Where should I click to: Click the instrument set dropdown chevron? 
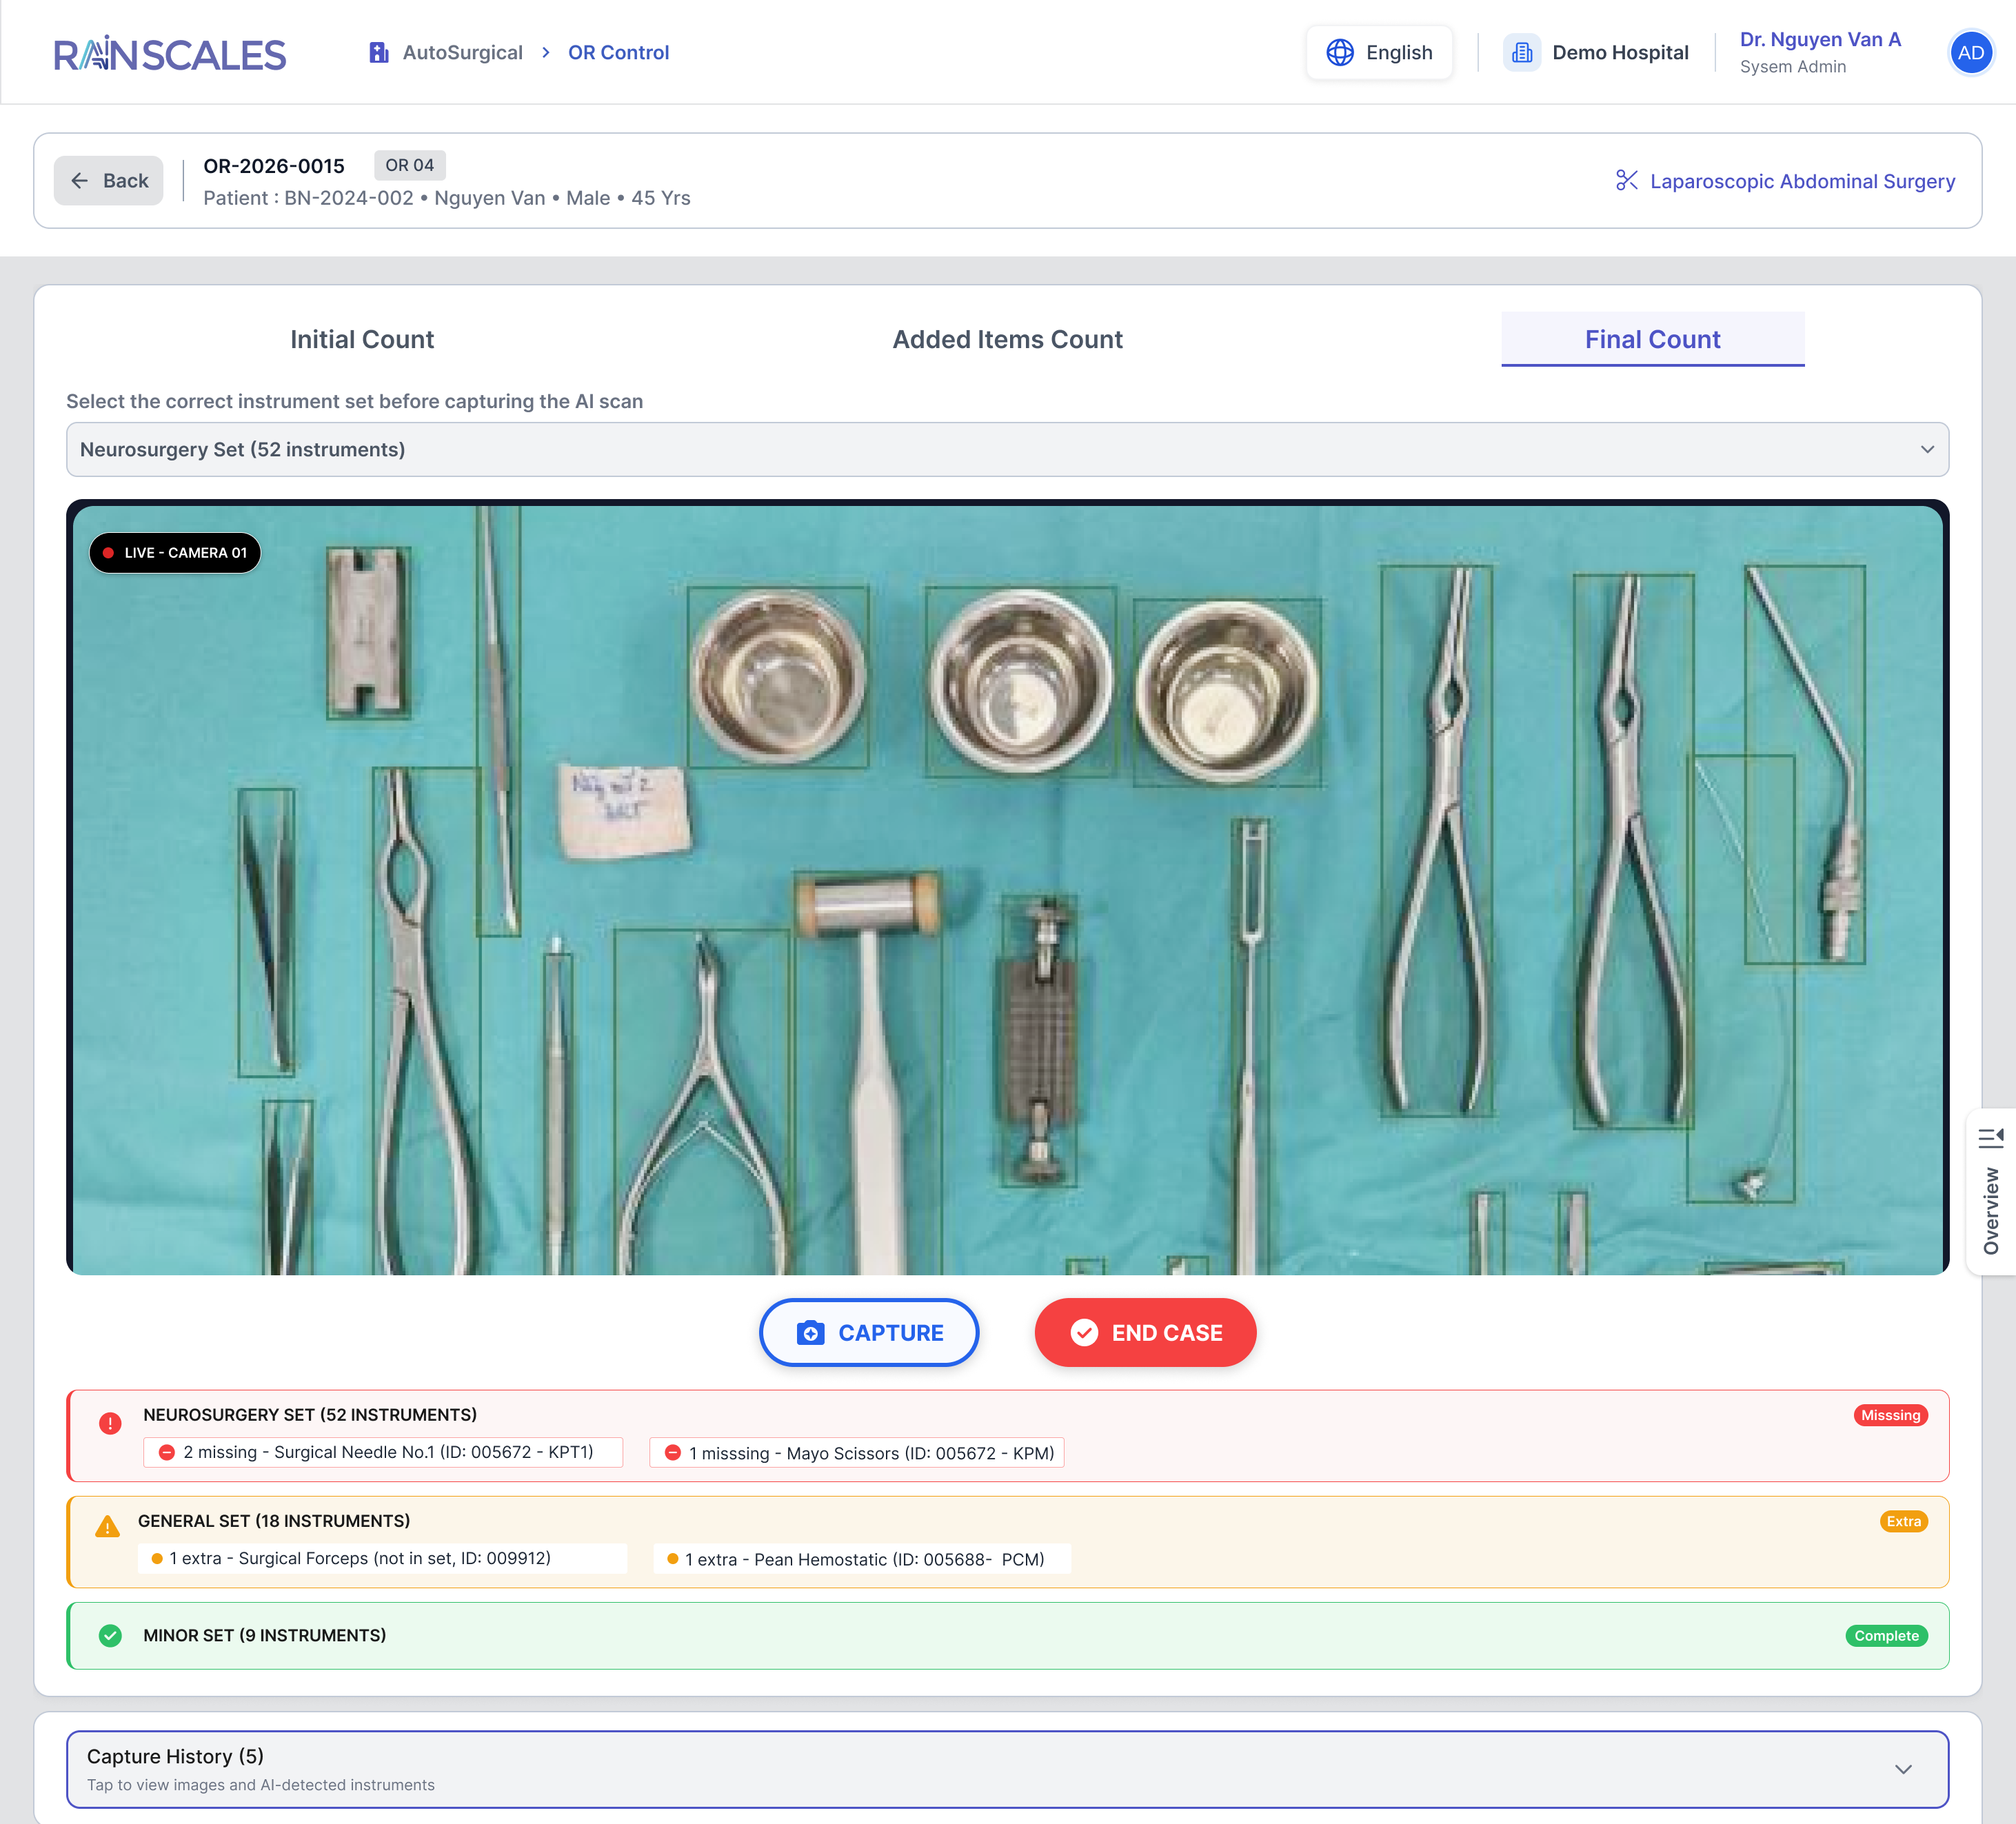pos(1927,450)
